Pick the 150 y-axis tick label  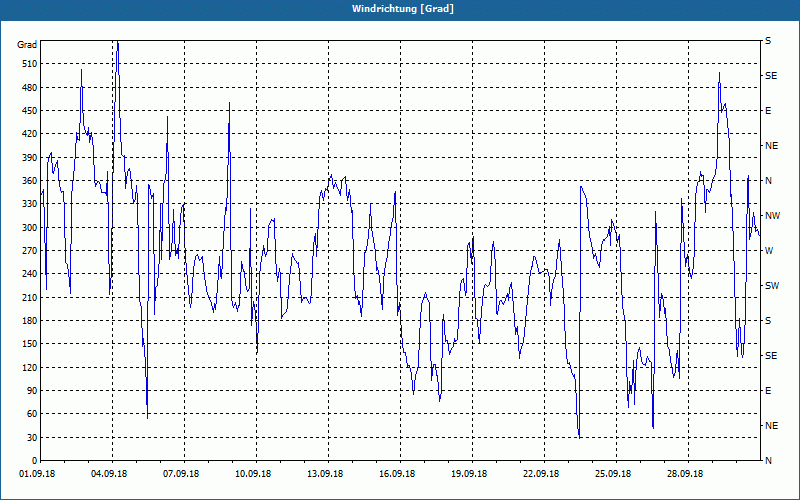(29, 344)
